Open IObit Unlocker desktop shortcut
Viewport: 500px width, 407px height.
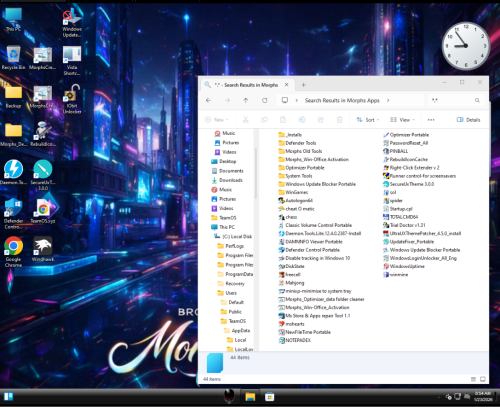(72, 99)
